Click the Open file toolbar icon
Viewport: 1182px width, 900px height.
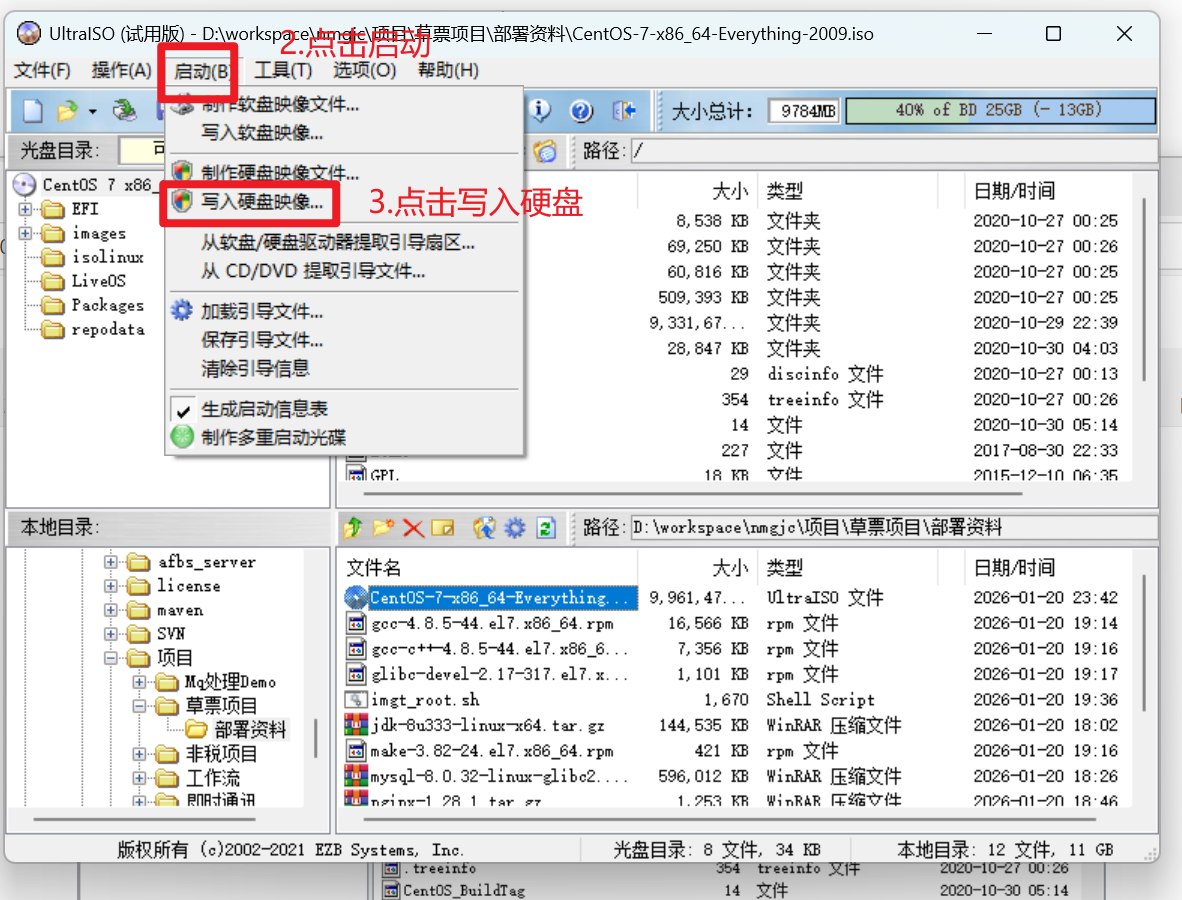(x=67, y=111)
